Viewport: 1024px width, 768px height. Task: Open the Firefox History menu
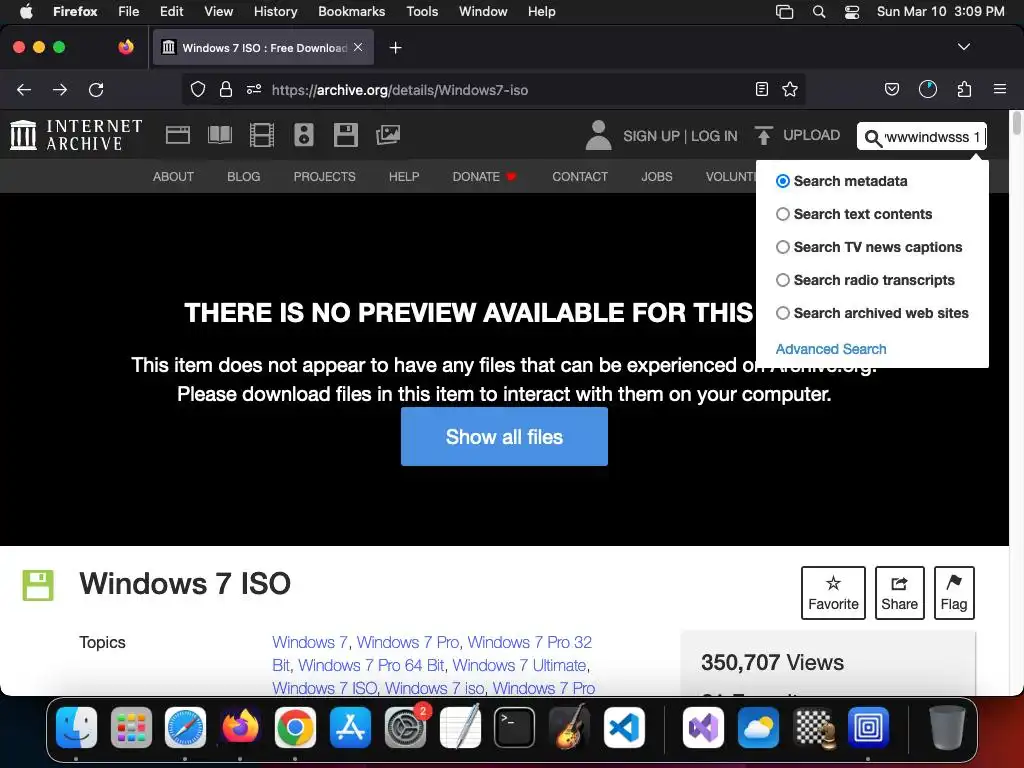click(275, 12)
